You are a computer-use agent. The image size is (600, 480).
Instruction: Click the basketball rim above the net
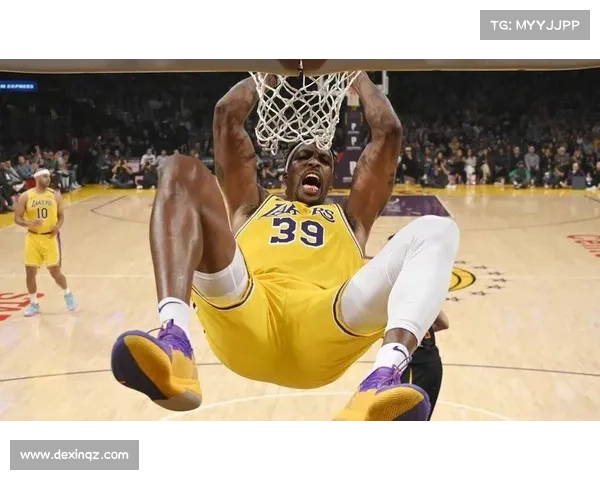303,65
